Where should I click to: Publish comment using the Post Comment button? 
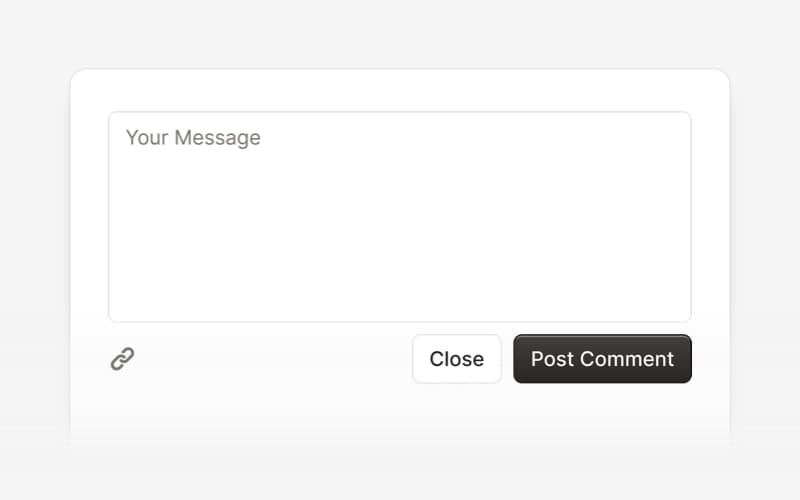(603, 359)
